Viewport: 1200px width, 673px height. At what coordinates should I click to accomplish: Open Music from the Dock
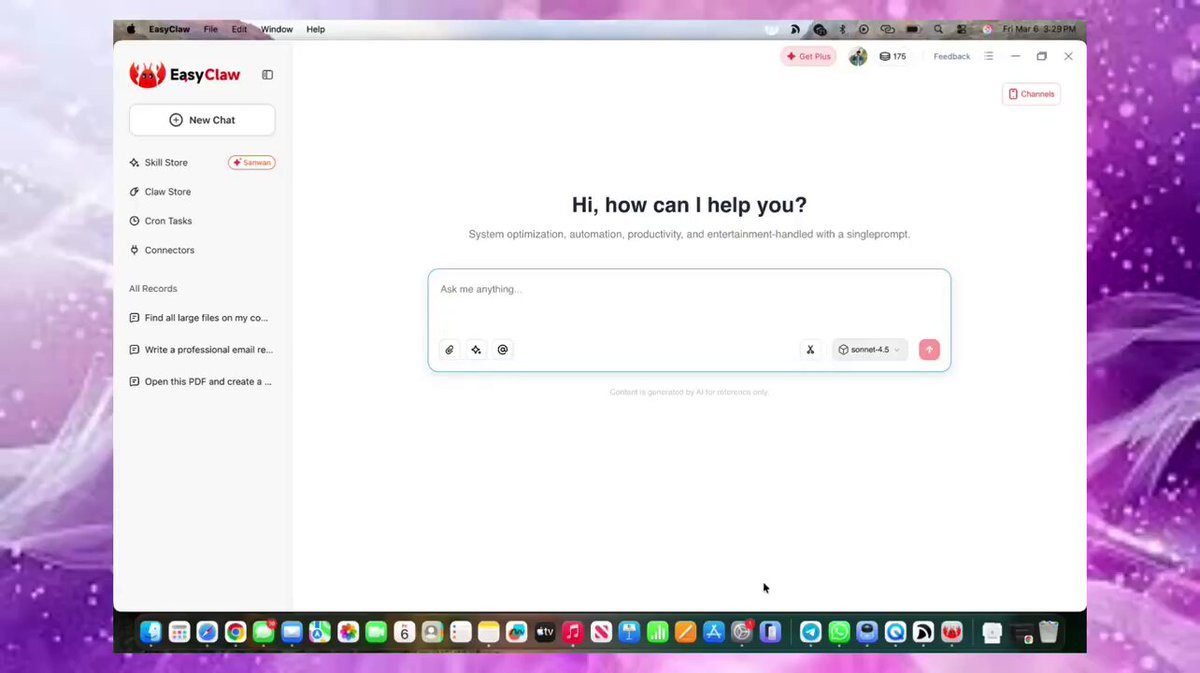573,632
